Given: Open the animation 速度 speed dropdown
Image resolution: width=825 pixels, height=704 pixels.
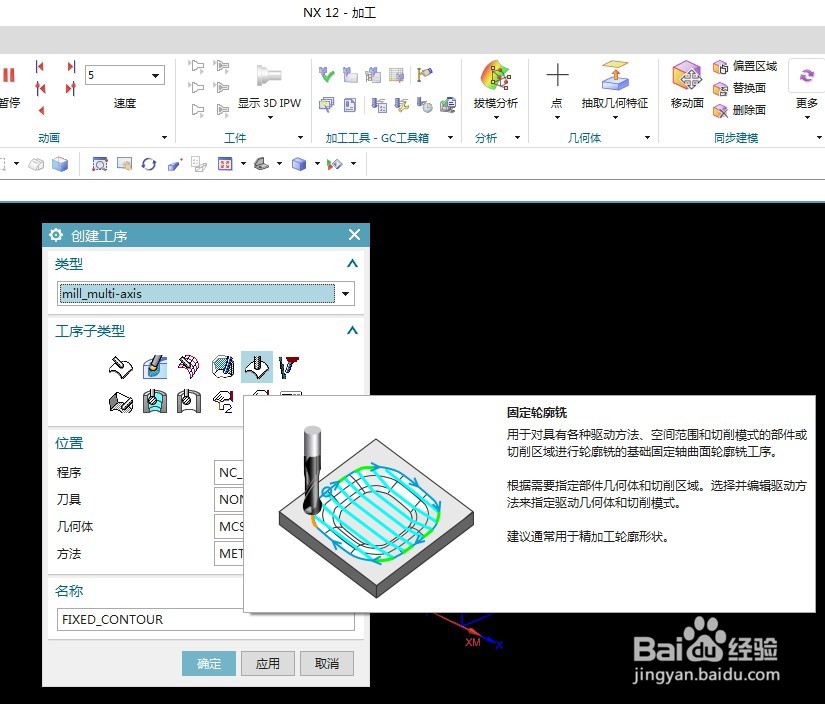Looking at the screenshot, I should point(155,75).
